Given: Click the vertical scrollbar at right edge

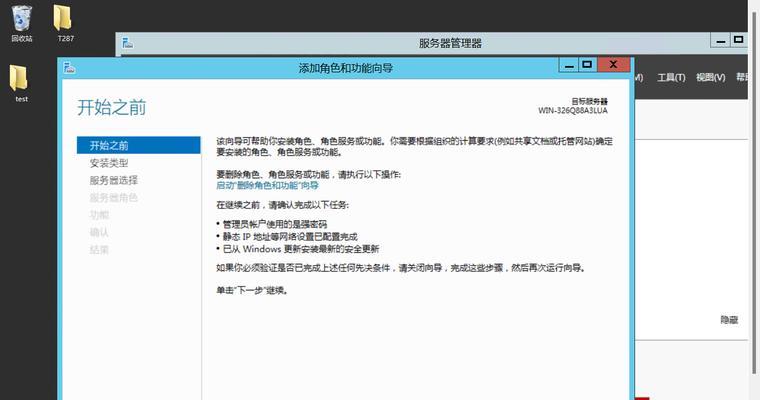Looking at the screenshot, I should coord(754,194).
